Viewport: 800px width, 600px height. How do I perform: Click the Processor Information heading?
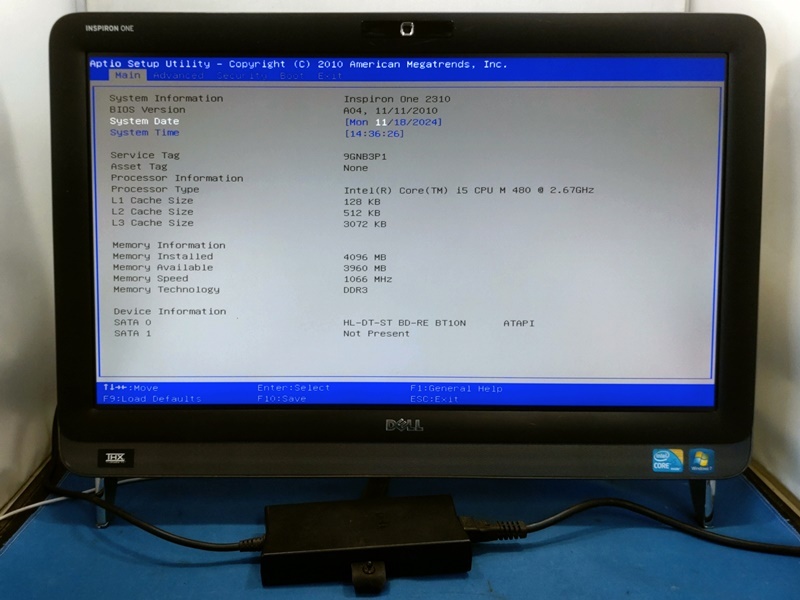177,178
